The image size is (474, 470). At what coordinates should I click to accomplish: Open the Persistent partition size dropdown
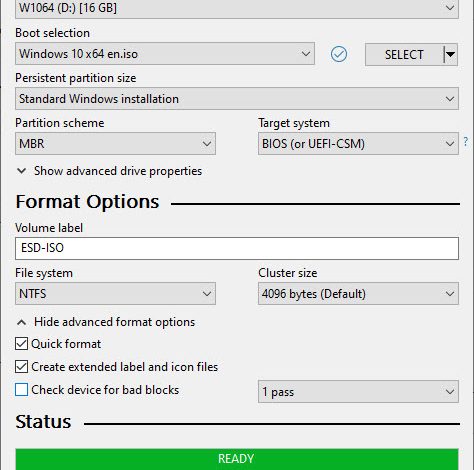coord(237,99)
